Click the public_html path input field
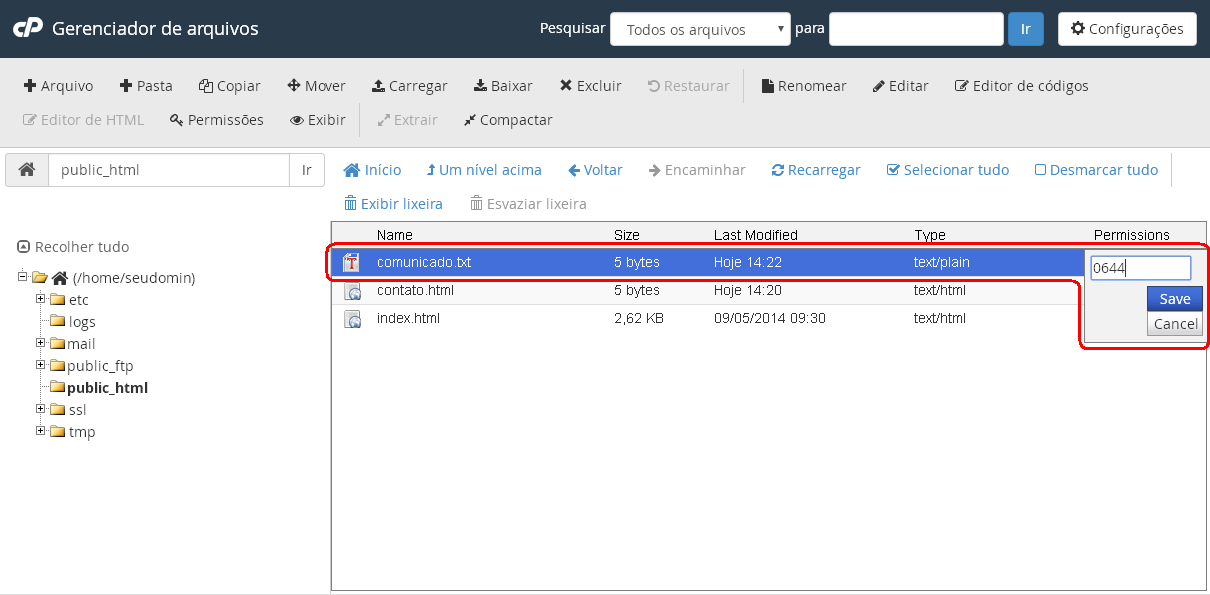 (169, 170)
